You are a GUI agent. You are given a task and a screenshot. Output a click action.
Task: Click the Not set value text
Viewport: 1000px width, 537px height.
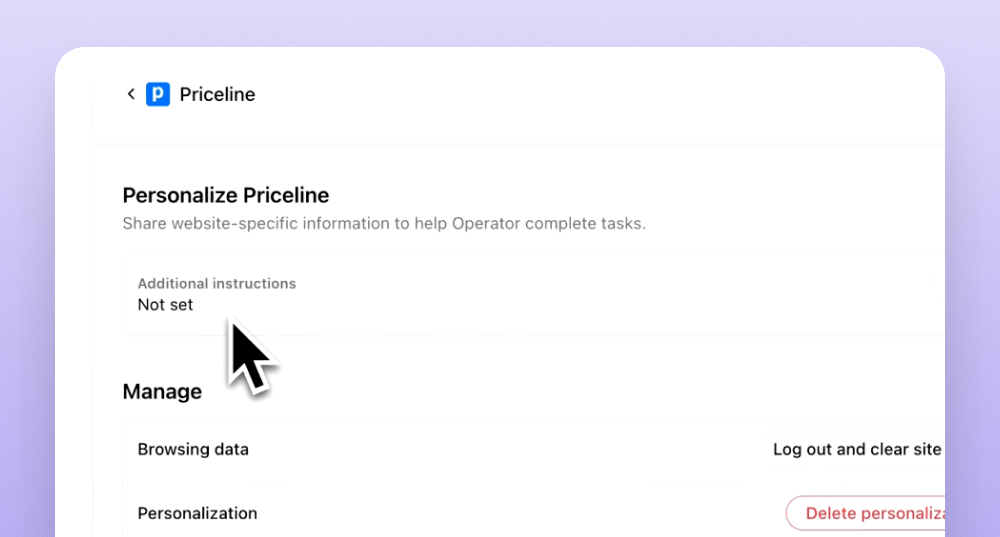pos(165,305)
